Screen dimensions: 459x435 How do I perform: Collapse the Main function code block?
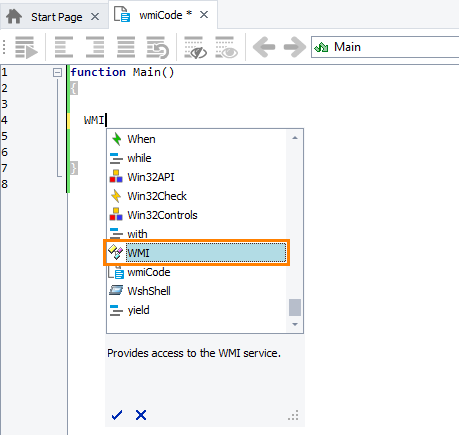[x=57, y=72]
